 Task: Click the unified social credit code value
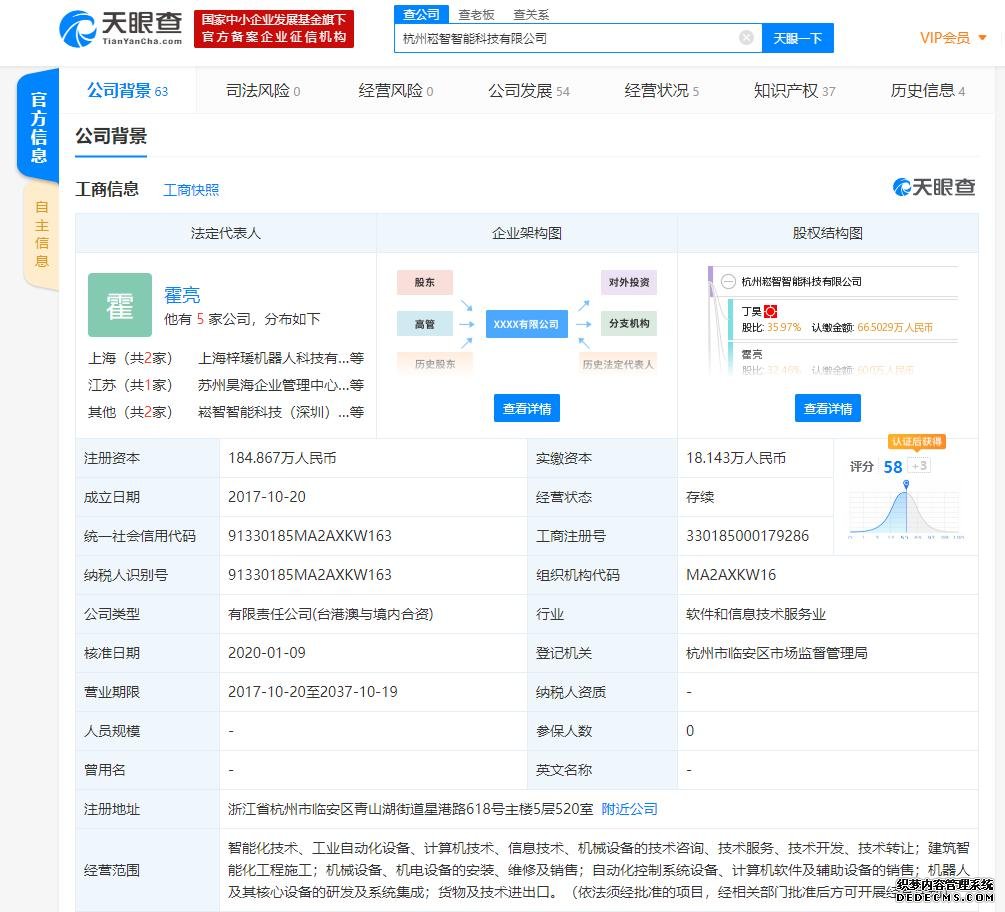click(310, 536)
